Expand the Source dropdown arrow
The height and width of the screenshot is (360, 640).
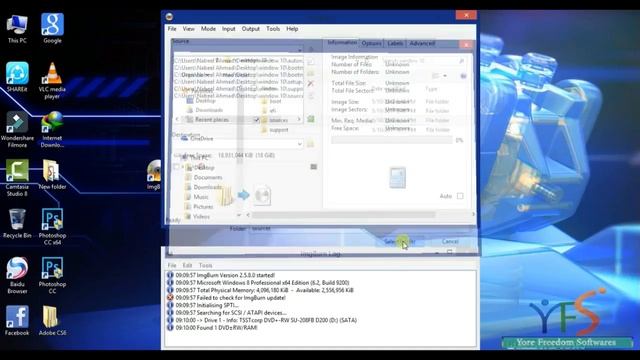coord(300,50)
